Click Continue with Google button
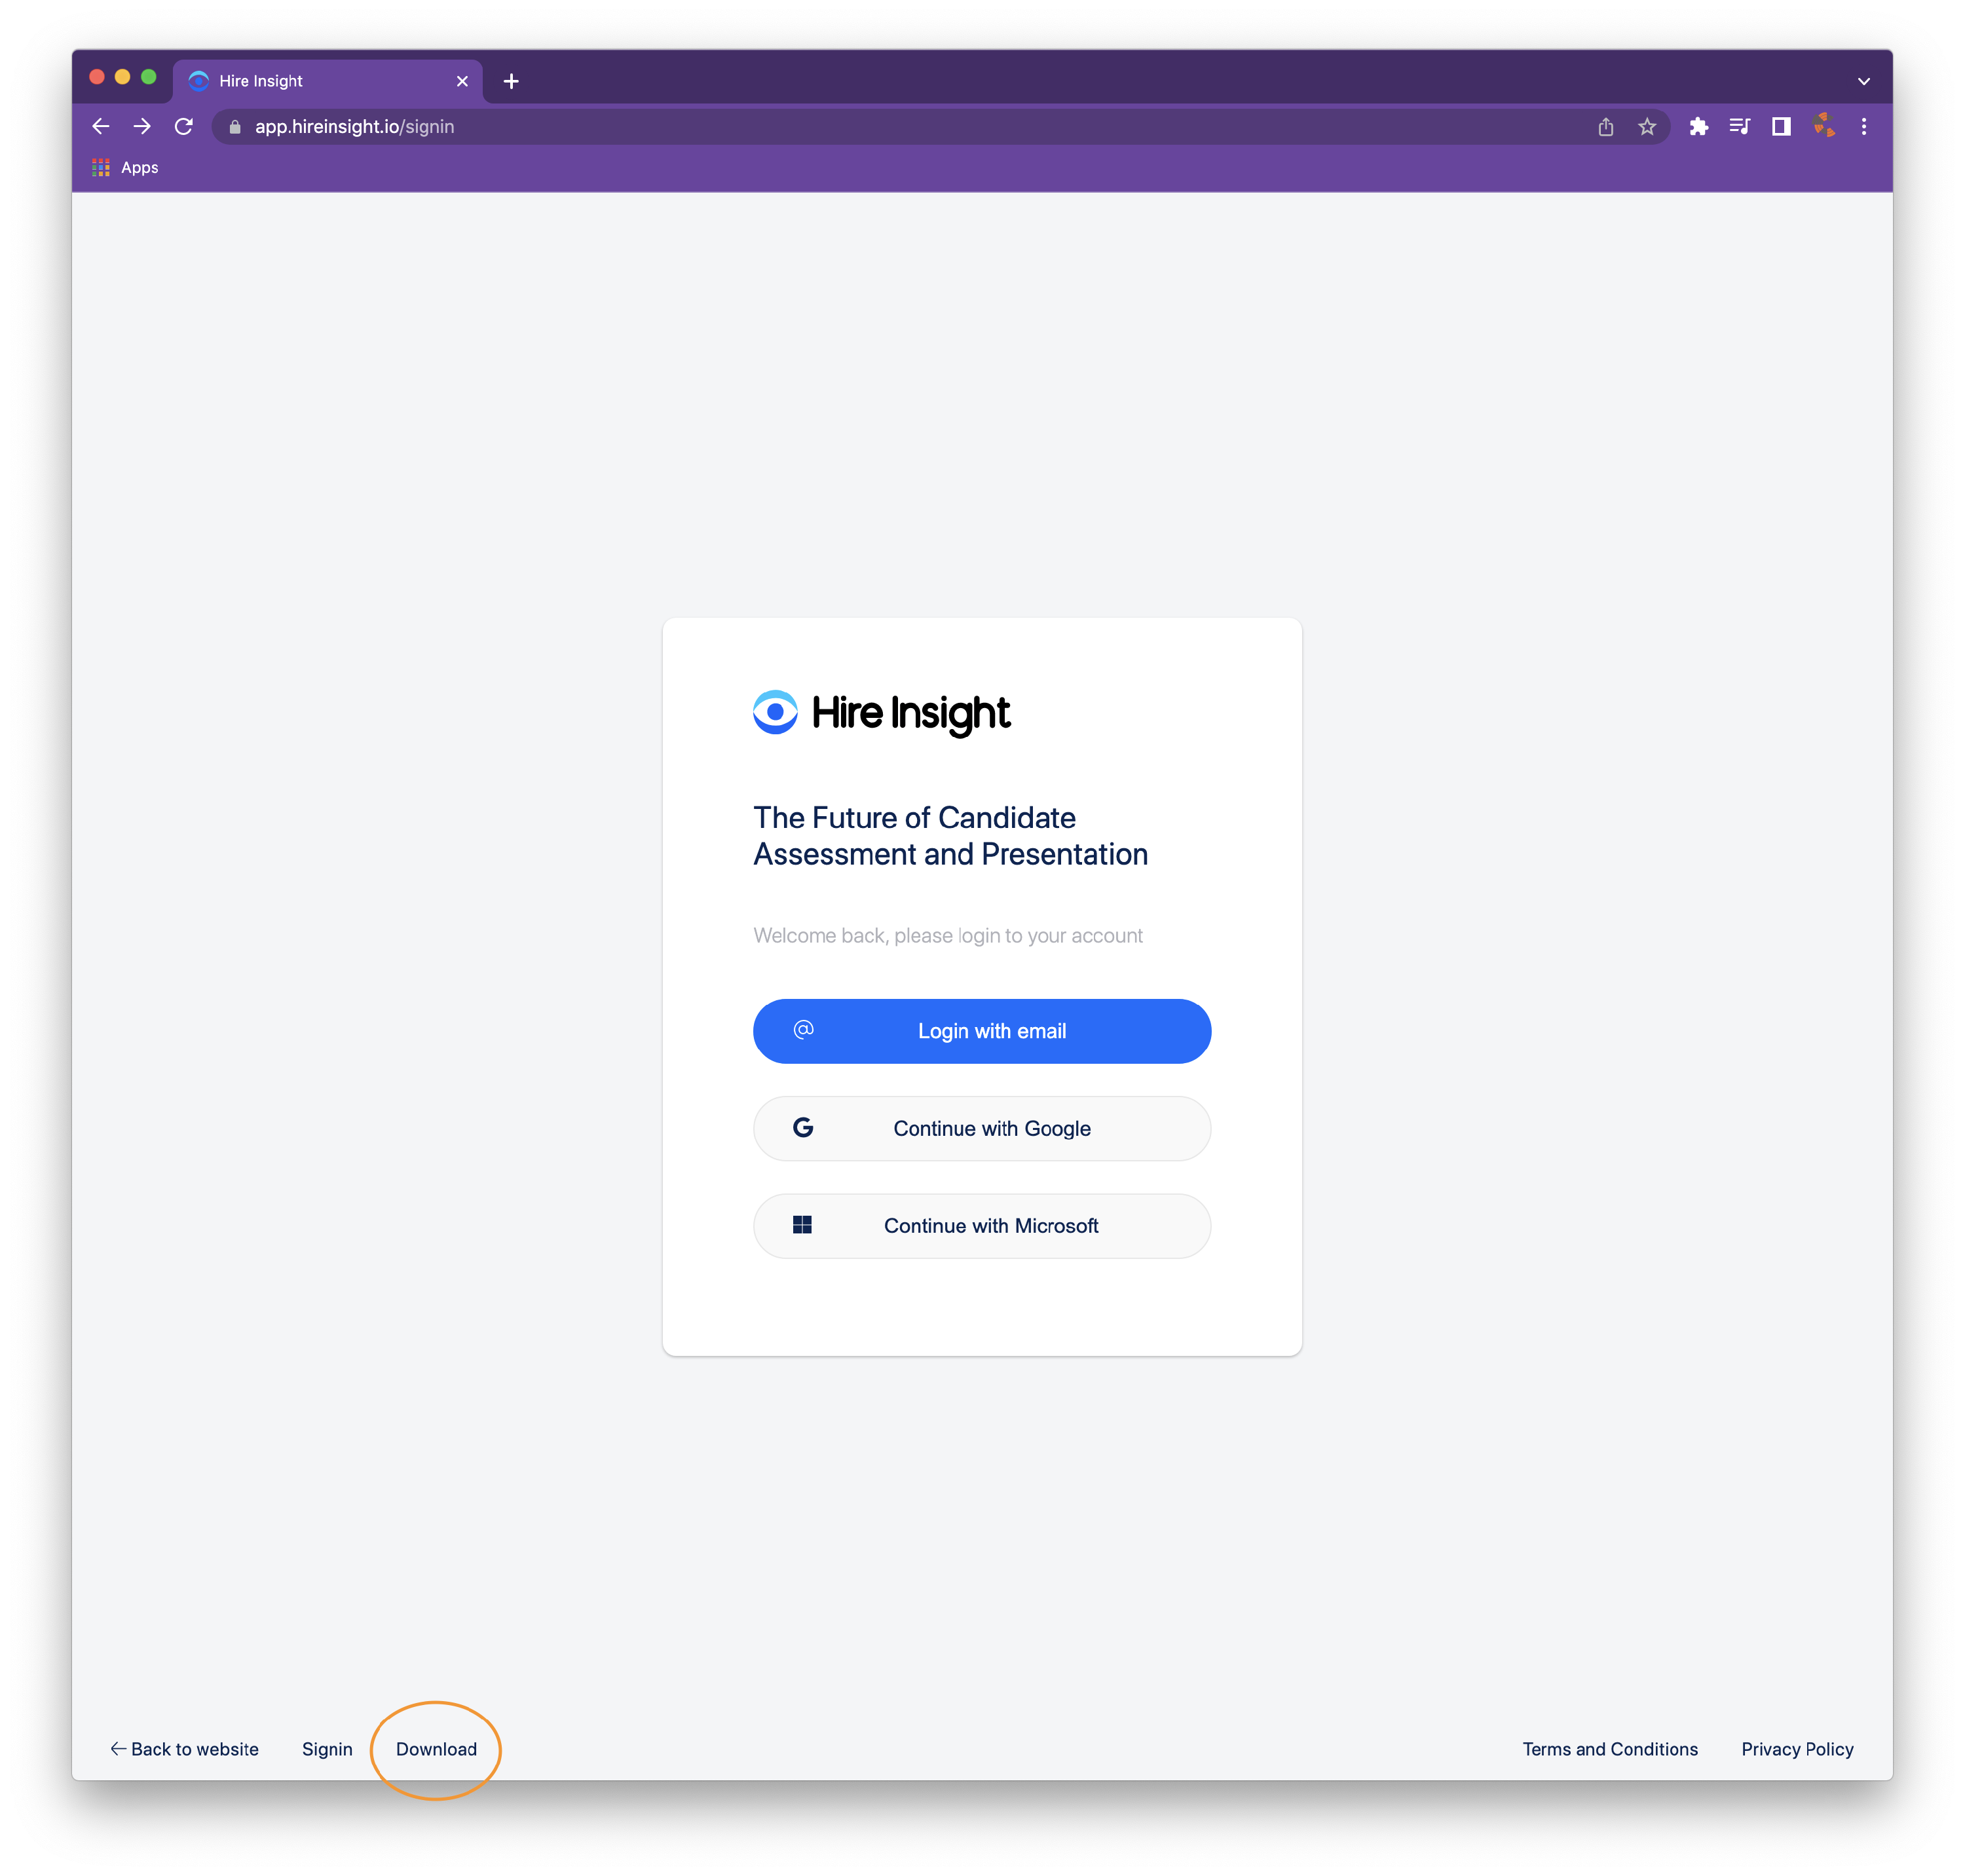 pos(982,1128)
